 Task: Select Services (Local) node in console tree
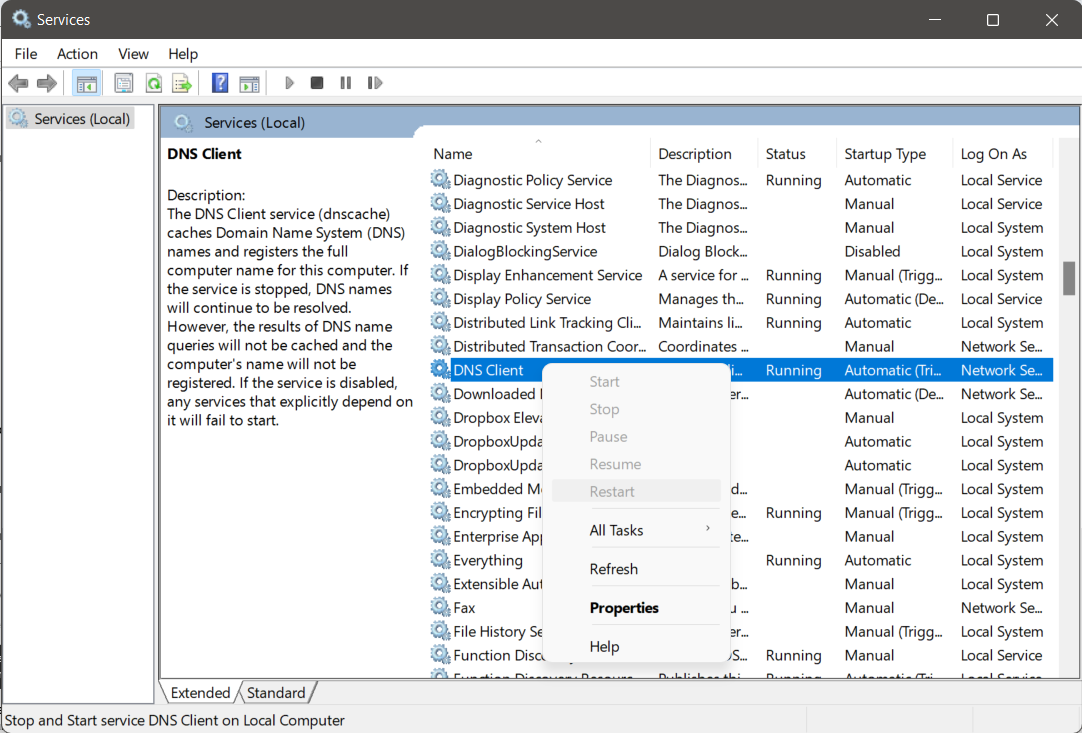pos(70,119)
